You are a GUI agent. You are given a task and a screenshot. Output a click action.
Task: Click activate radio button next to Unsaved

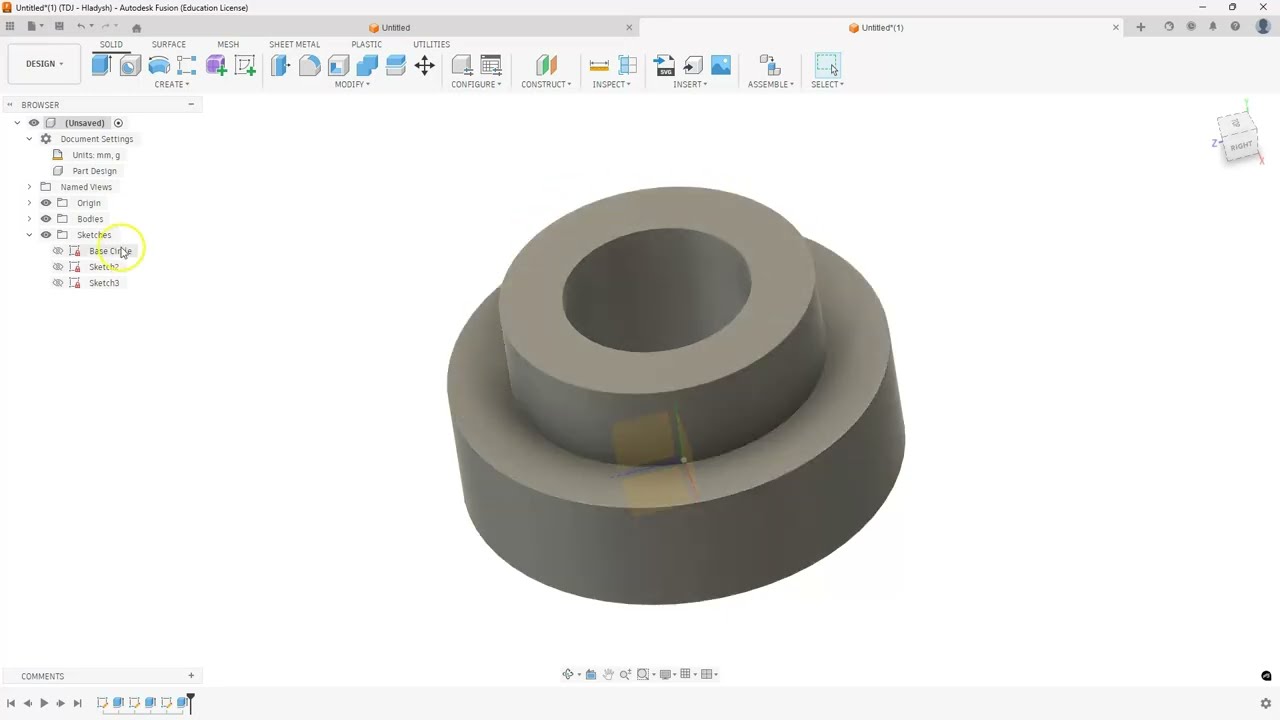click(118, 123)
